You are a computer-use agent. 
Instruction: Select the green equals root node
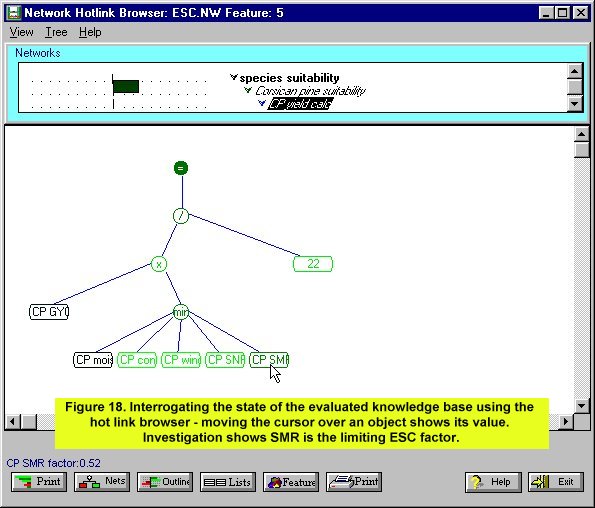181,168
